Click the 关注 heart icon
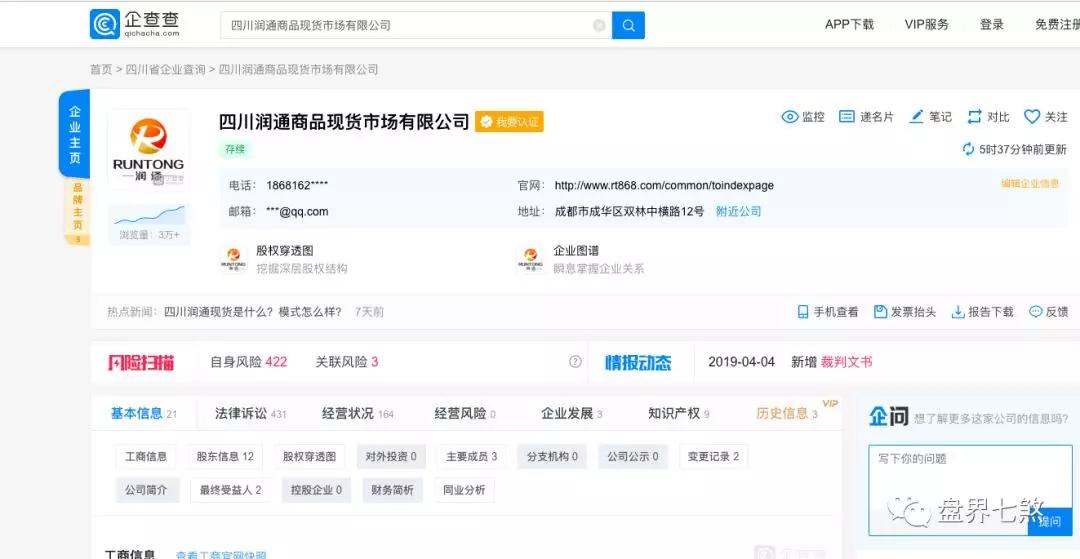 pyautogui.click(x=1031, y=117)
